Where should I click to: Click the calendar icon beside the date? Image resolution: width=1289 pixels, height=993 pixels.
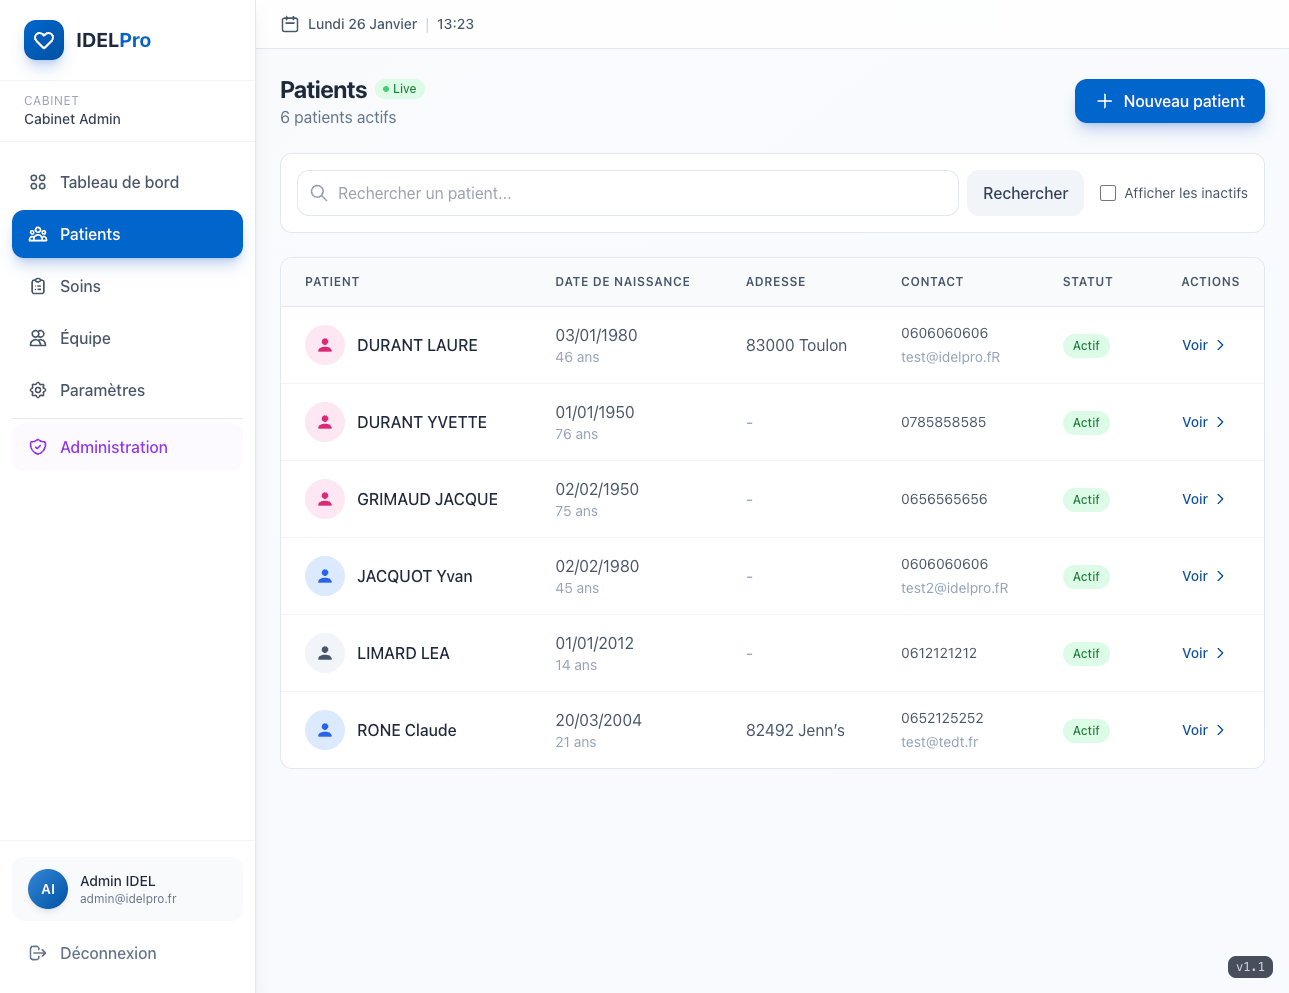290,24
